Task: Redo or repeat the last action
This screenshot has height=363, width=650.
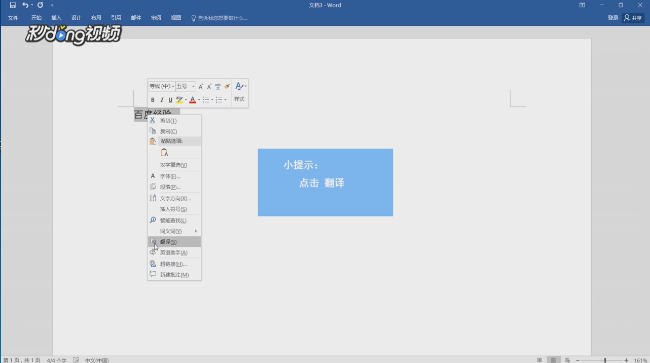Action: point(40,5)
